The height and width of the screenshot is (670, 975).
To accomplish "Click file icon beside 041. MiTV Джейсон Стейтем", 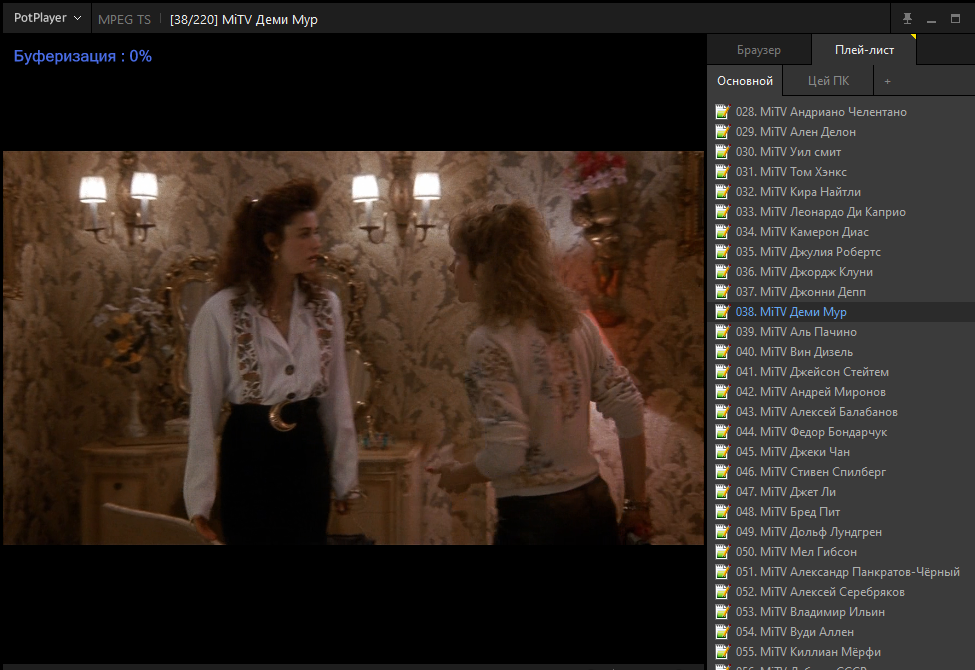I will pos(723,372).
